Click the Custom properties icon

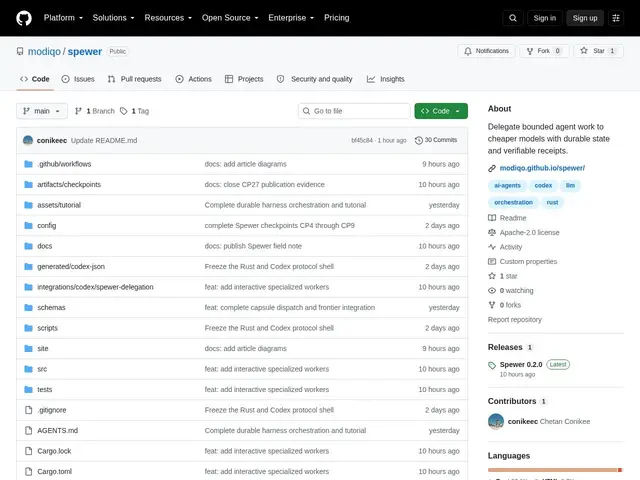[492, 262]
